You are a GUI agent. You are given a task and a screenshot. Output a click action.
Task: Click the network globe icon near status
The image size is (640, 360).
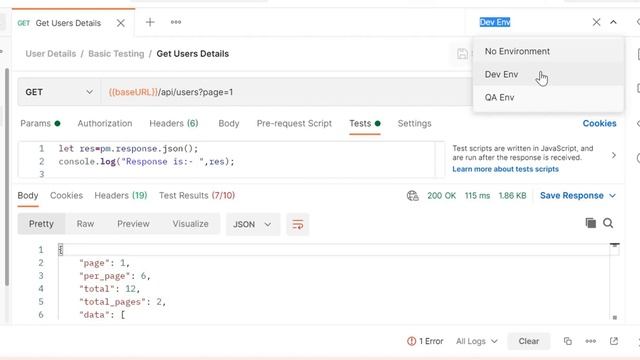pyautogui.click(x=413, y=196)
